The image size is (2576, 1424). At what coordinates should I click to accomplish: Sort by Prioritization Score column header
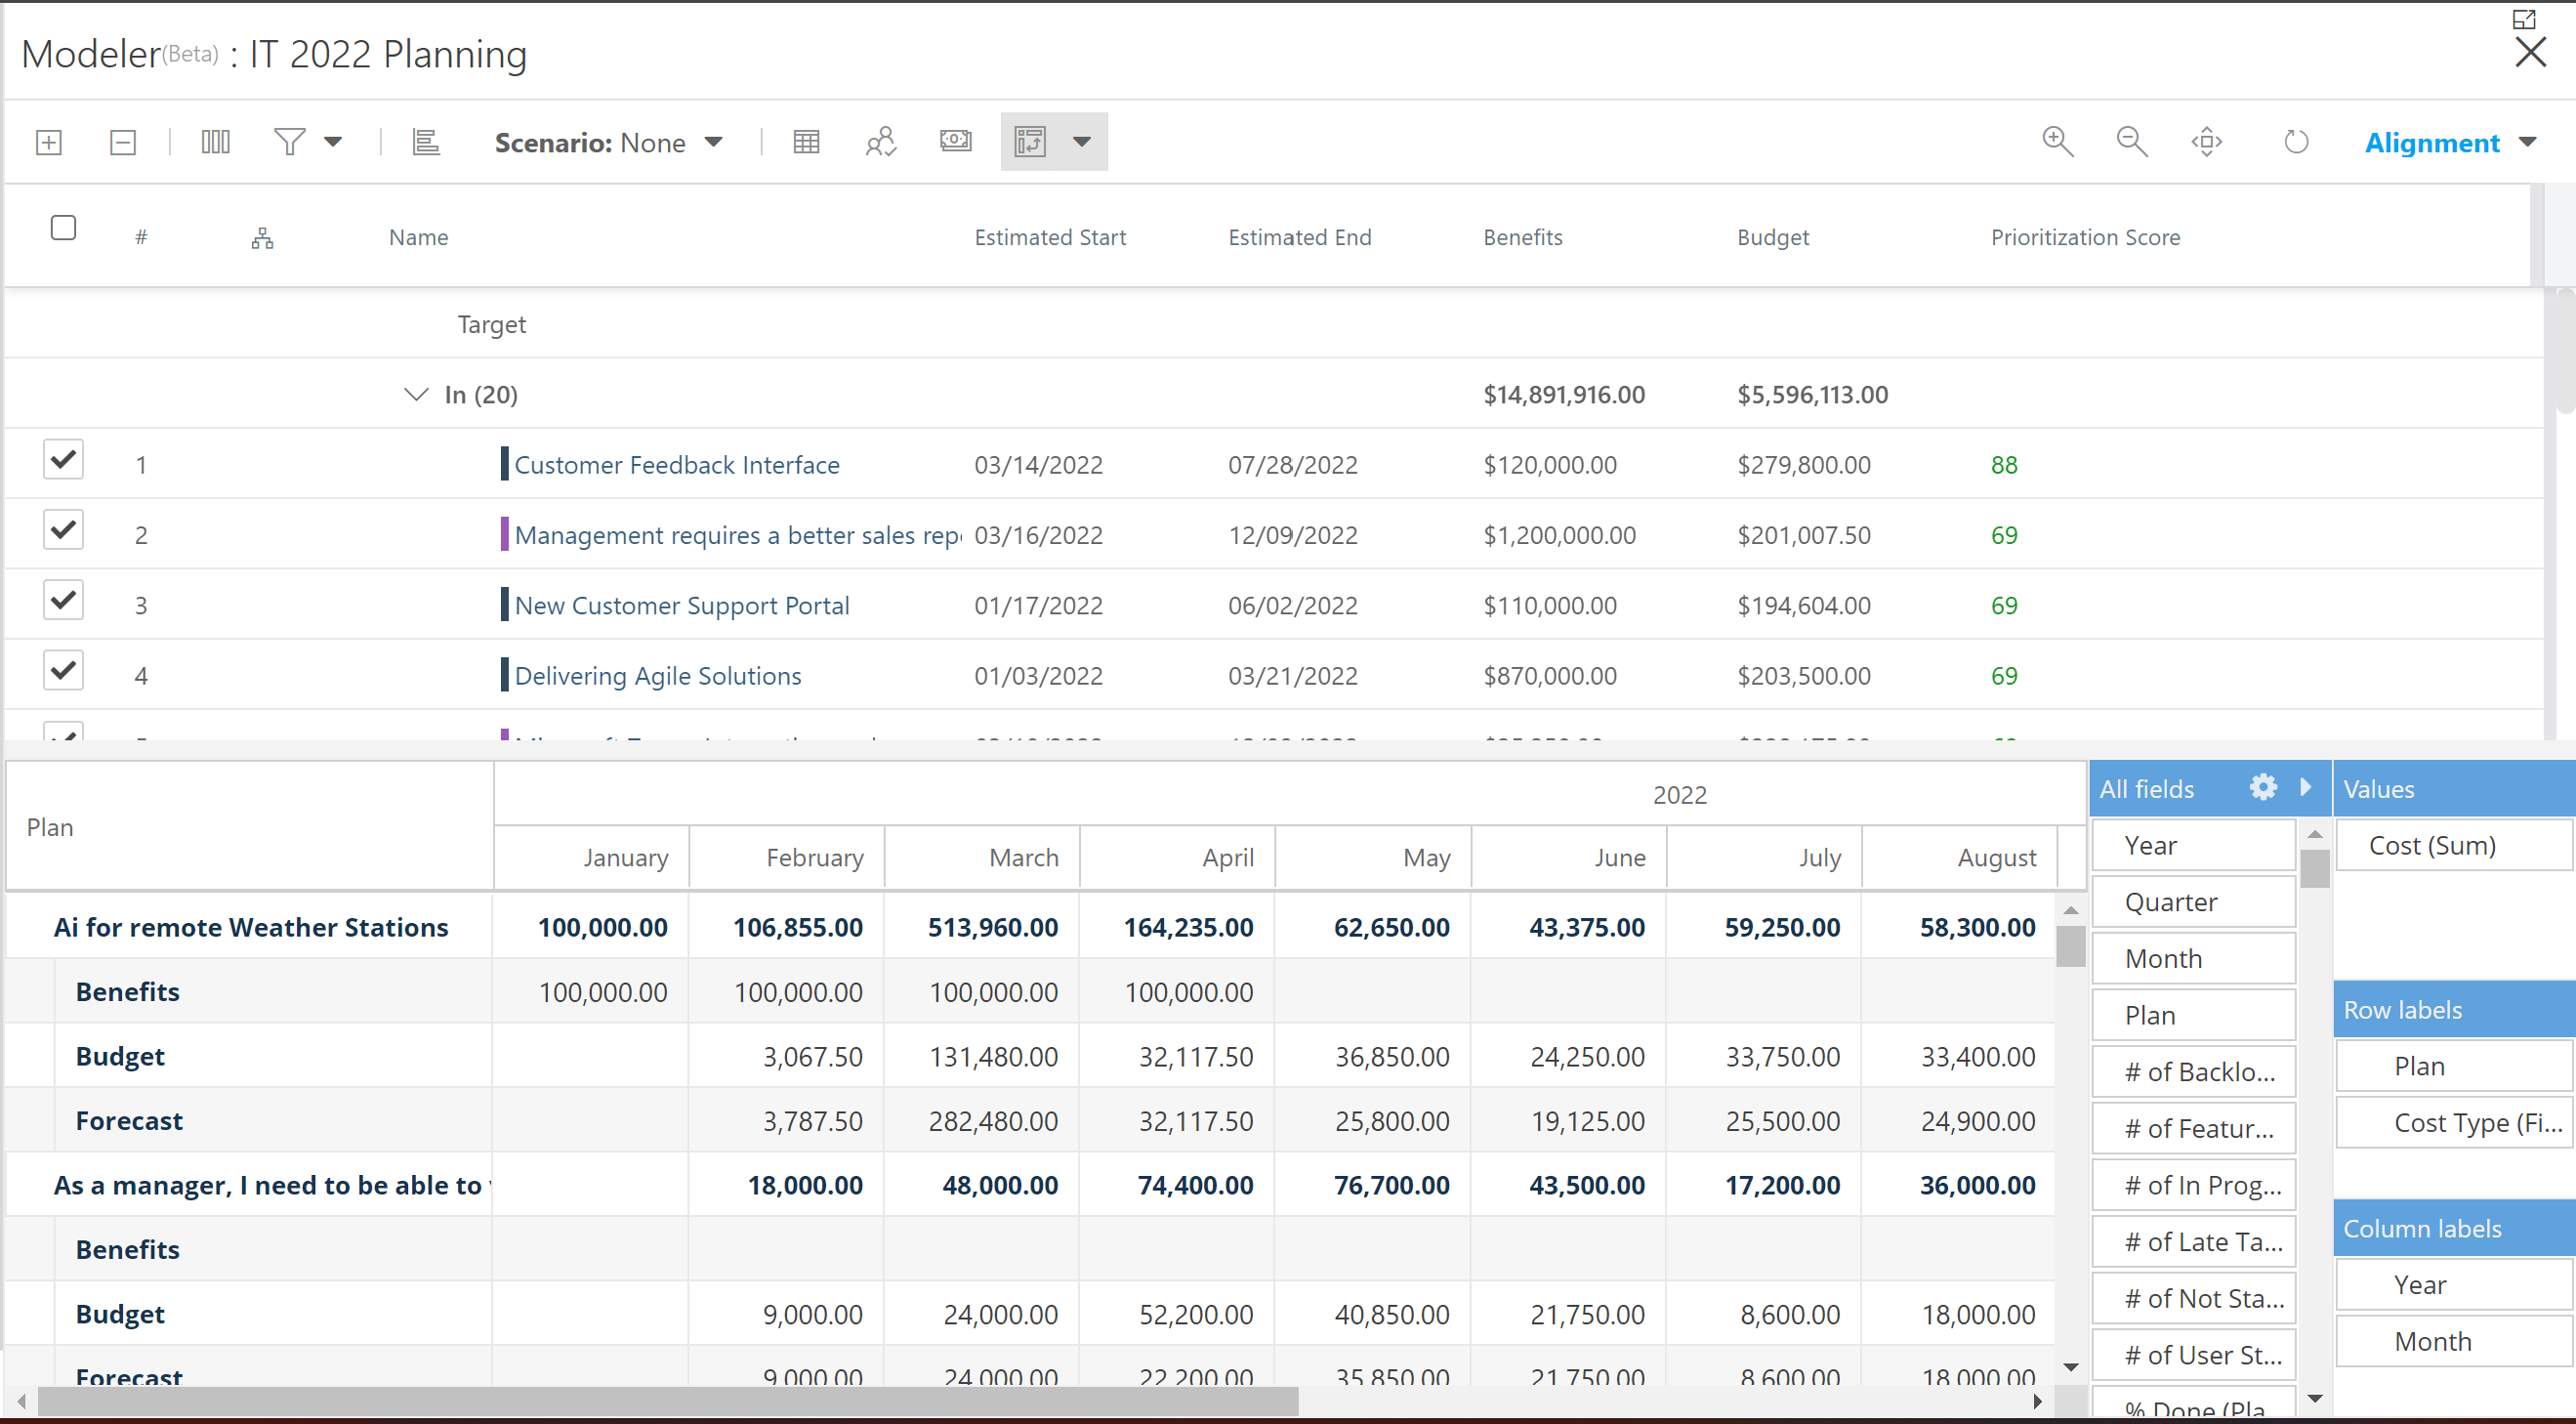tap(2085, 238)
